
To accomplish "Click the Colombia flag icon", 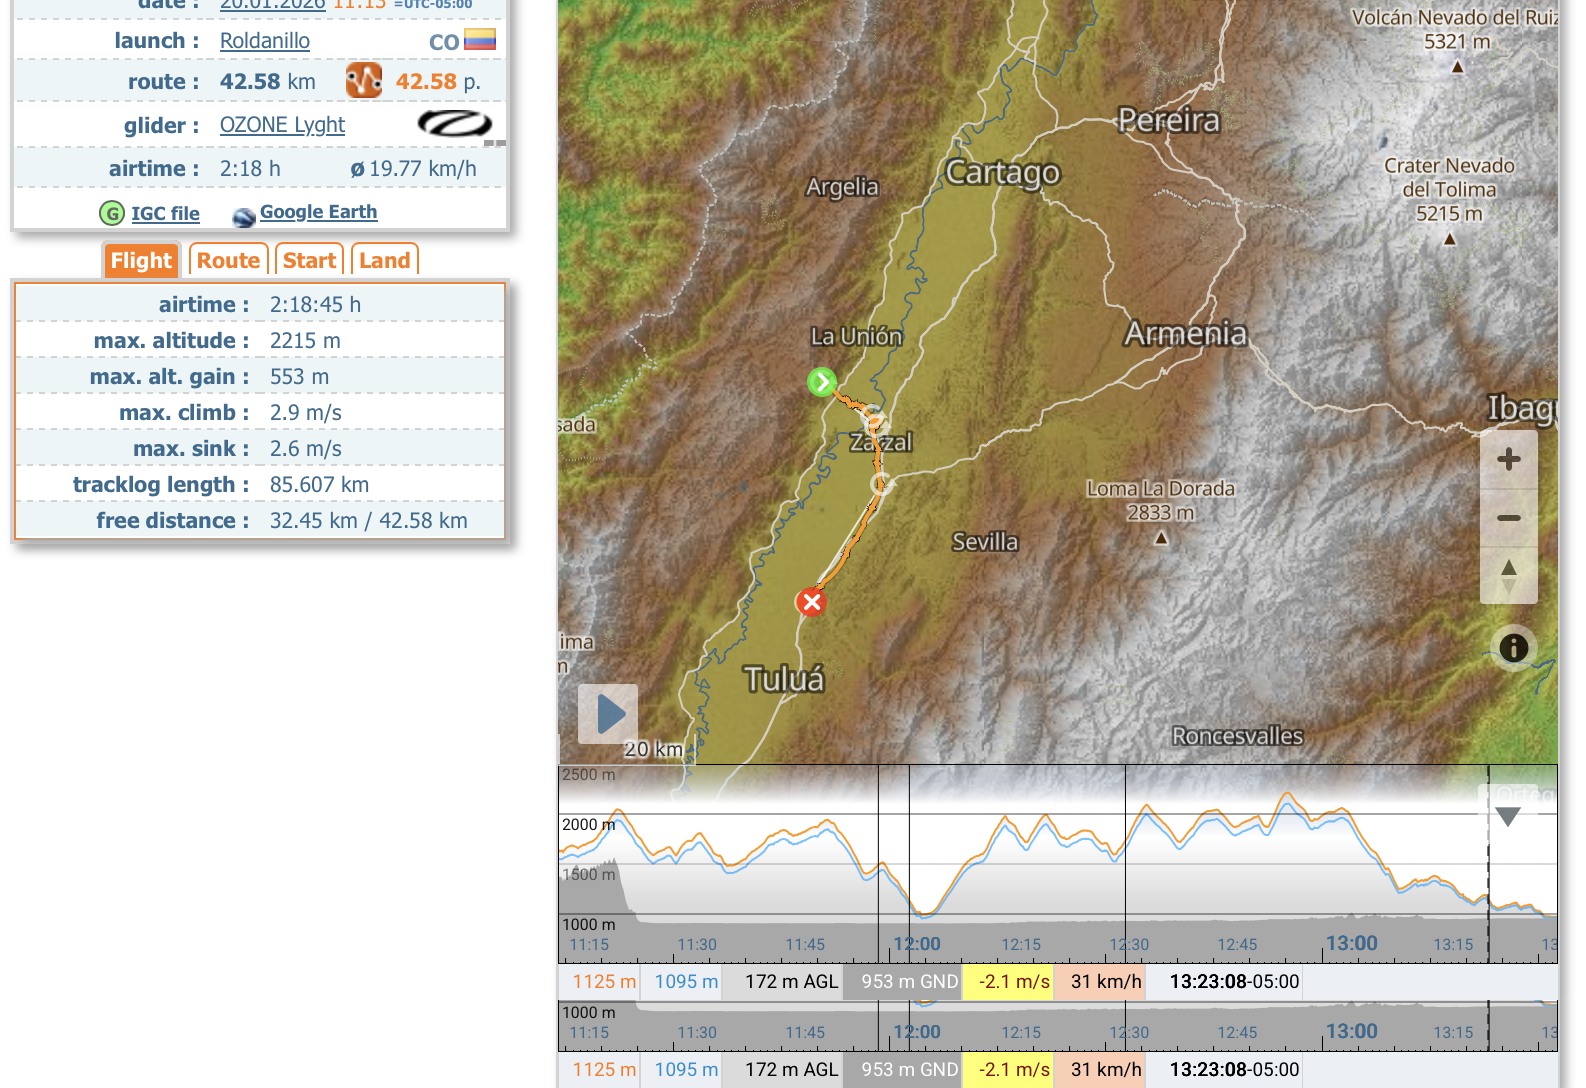I will tap(480, 40).
